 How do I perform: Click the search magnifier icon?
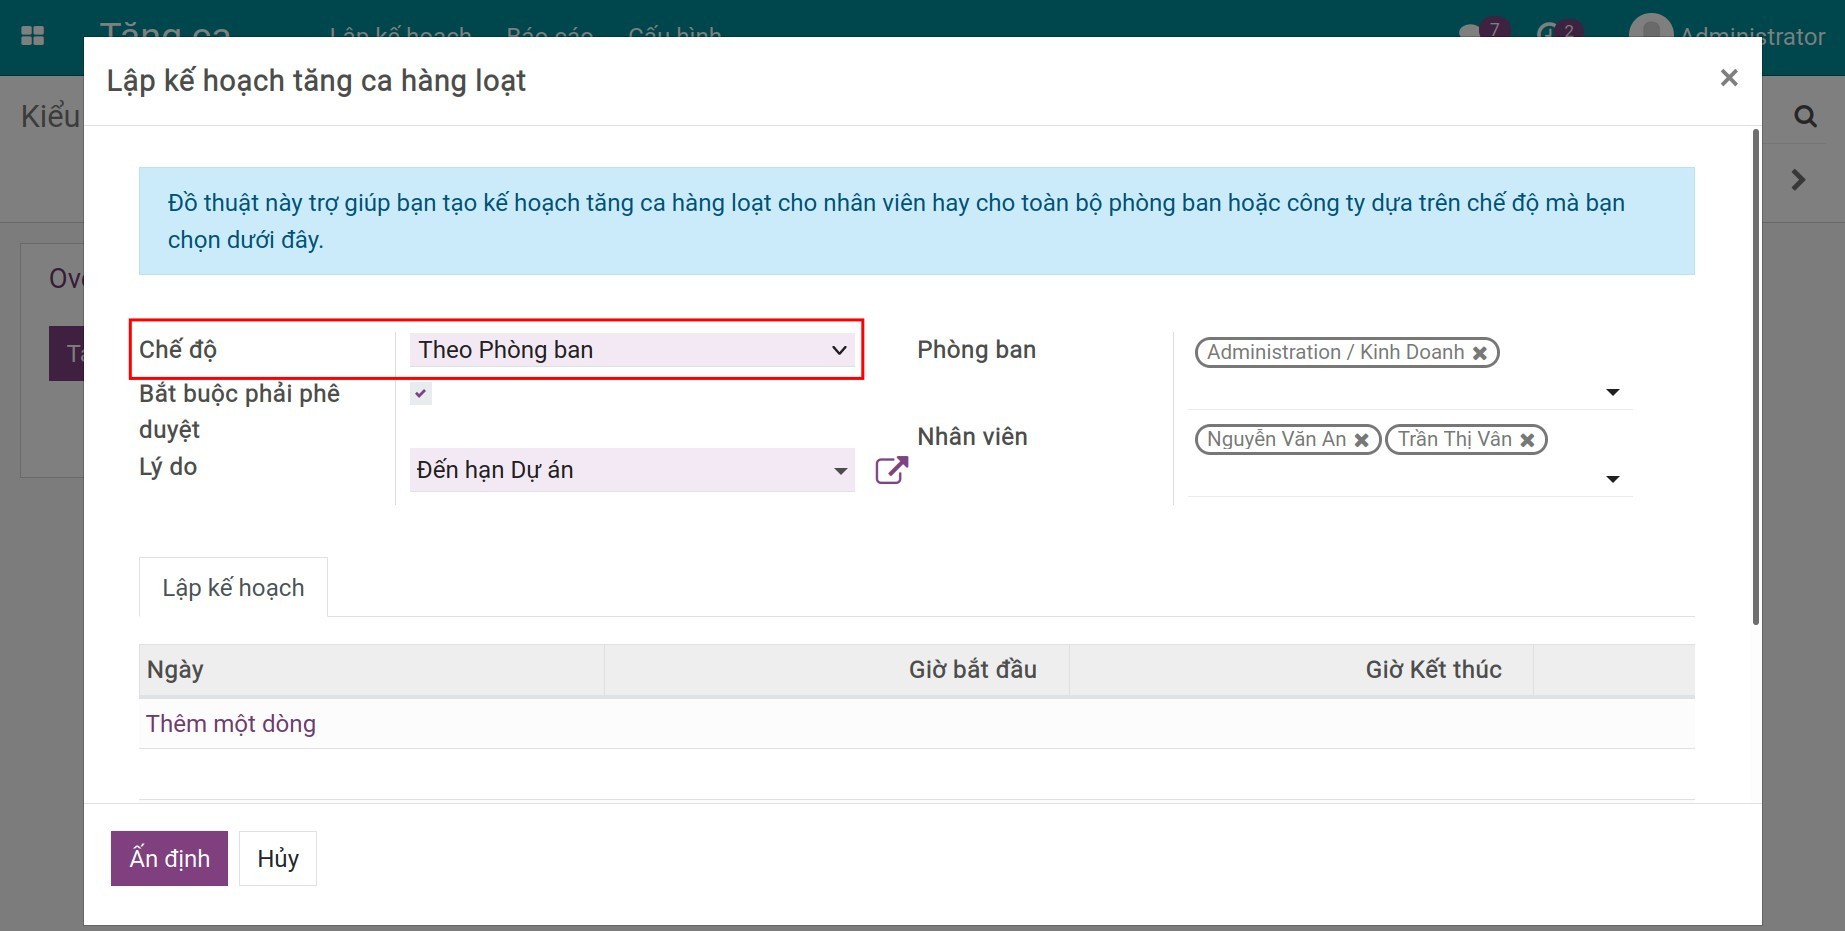pos(1805,116)
